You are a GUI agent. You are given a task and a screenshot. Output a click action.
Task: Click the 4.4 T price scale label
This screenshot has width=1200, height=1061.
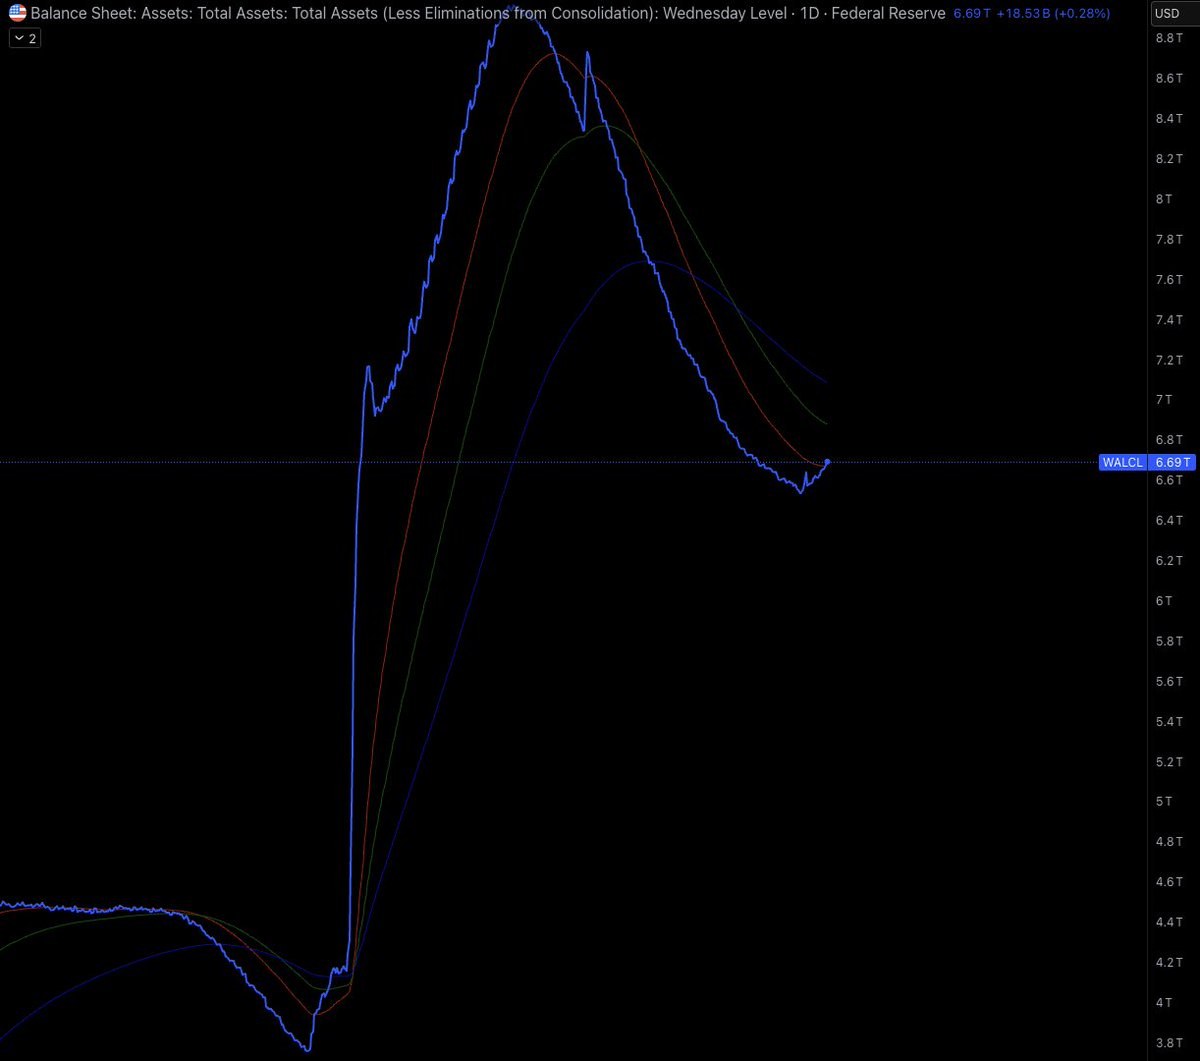[1170, 921]
